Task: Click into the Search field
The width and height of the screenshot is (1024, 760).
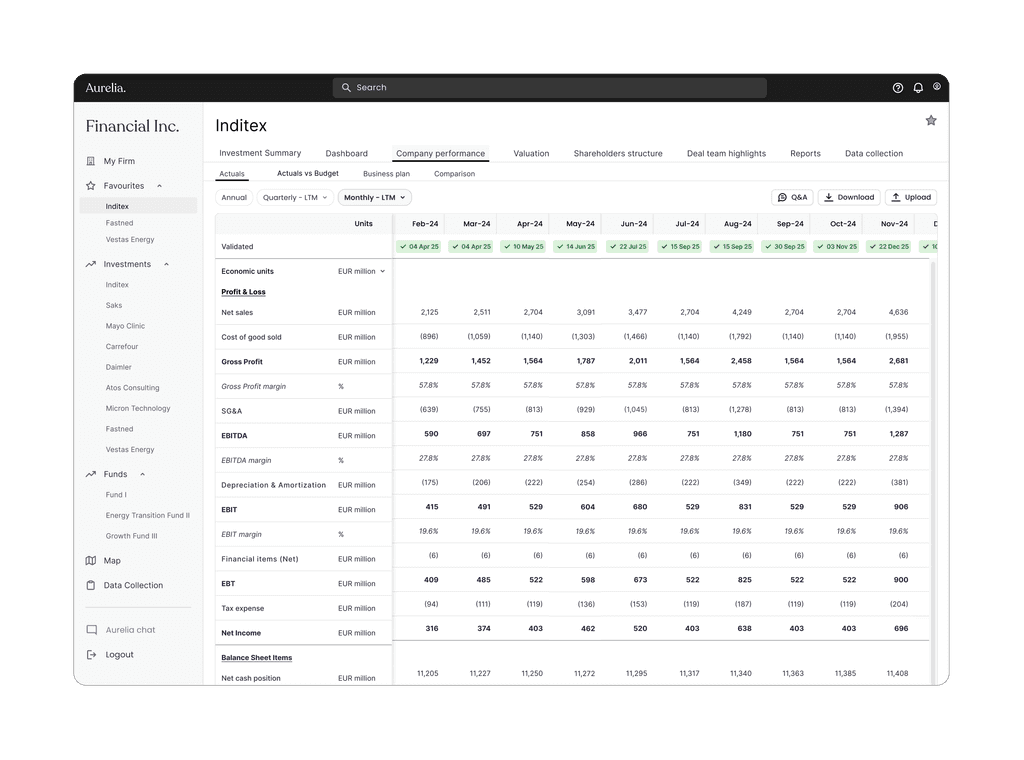Action: point(550,88)
